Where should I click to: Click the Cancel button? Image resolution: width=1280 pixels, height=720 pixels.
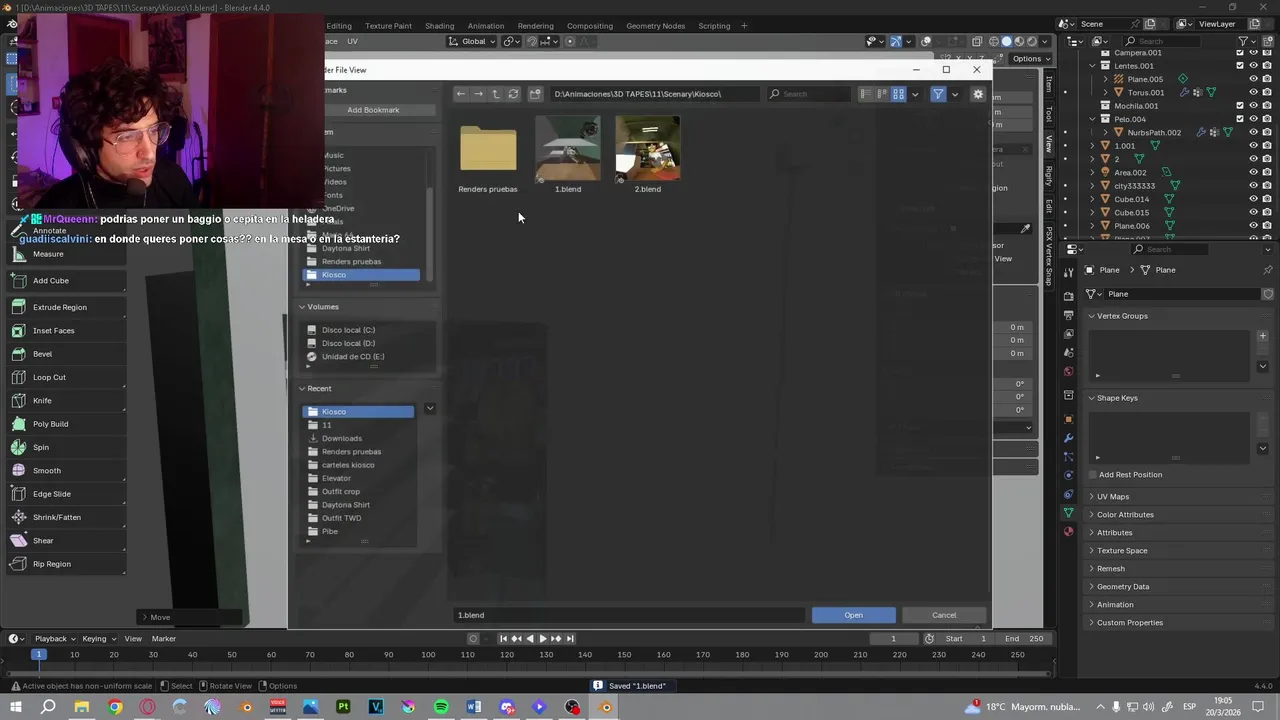[944, 615]
